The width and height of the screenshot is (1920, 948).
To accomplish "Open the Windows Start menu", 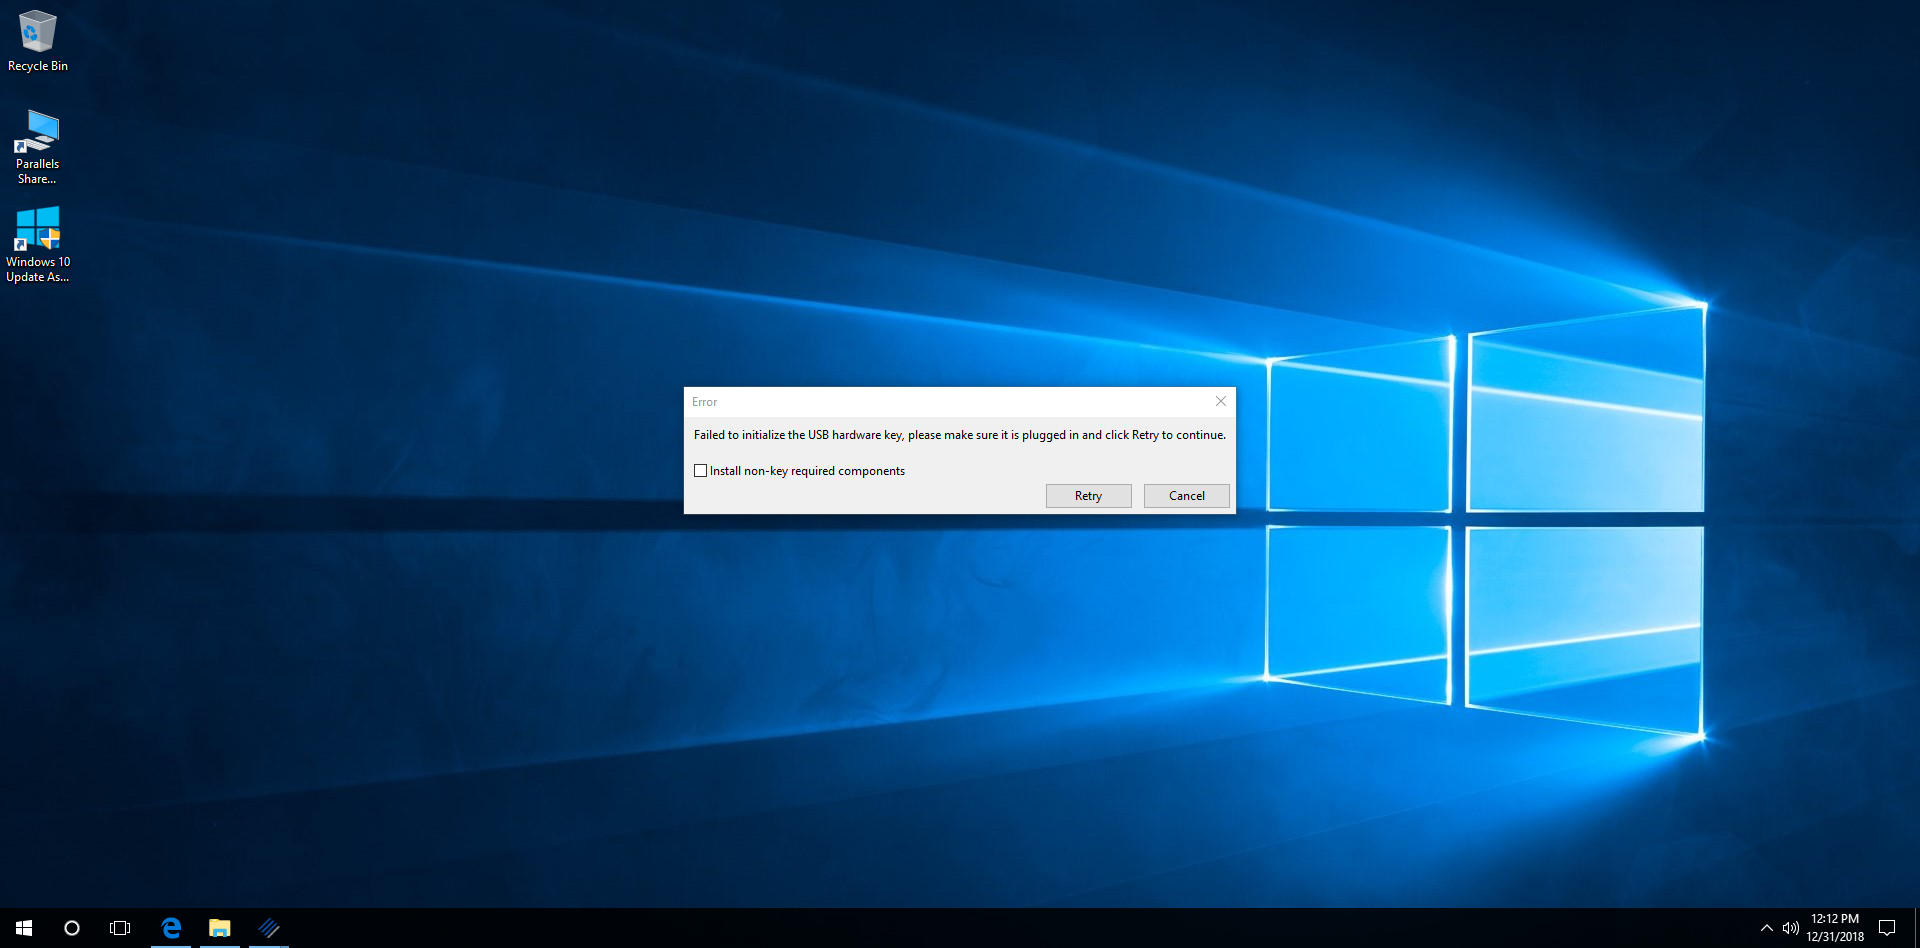I will (24, 928).
